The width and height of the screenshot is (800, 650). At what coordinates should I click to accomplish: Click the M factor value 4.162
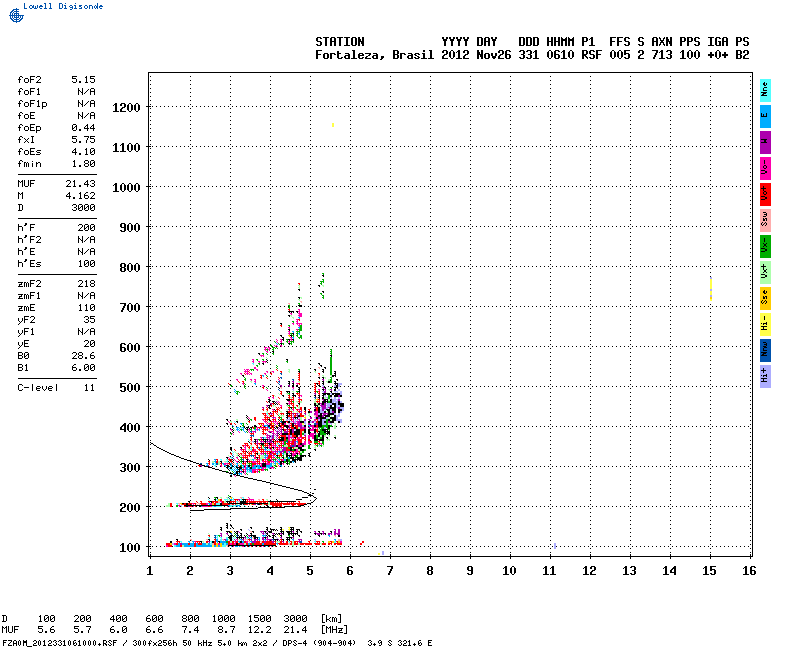coord(80,196)
